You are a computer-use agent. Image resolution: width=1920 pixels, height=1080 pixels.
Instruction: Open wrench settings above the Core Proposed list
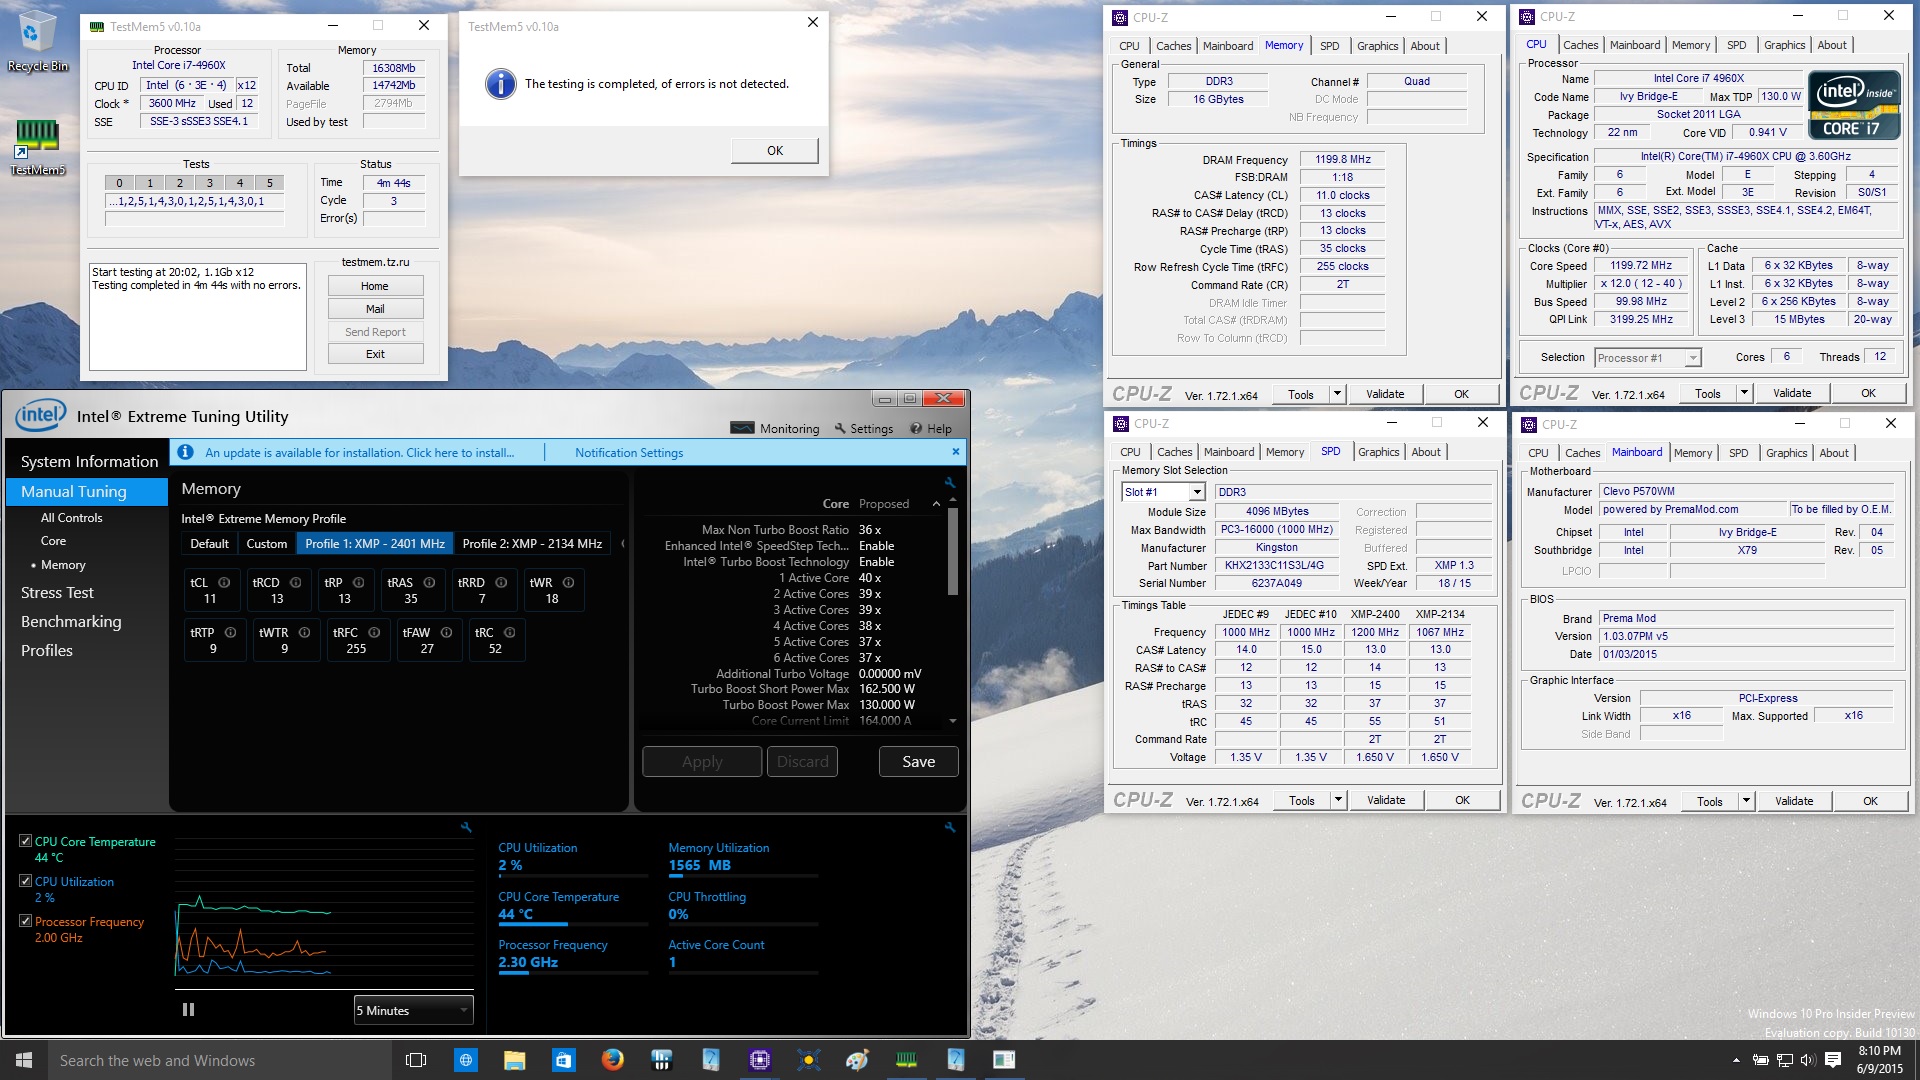950,482
